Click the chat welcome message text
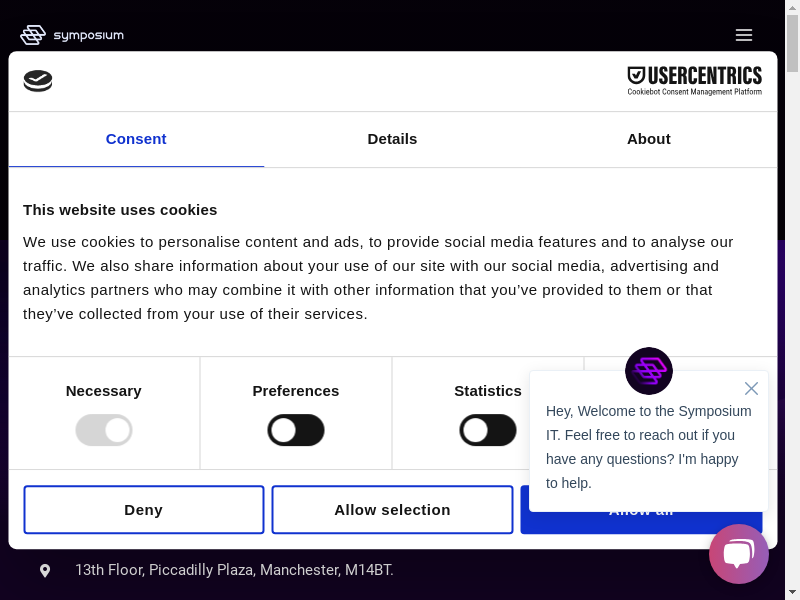The width and height of the screenshot is (800, 600). tap(648, 447)
